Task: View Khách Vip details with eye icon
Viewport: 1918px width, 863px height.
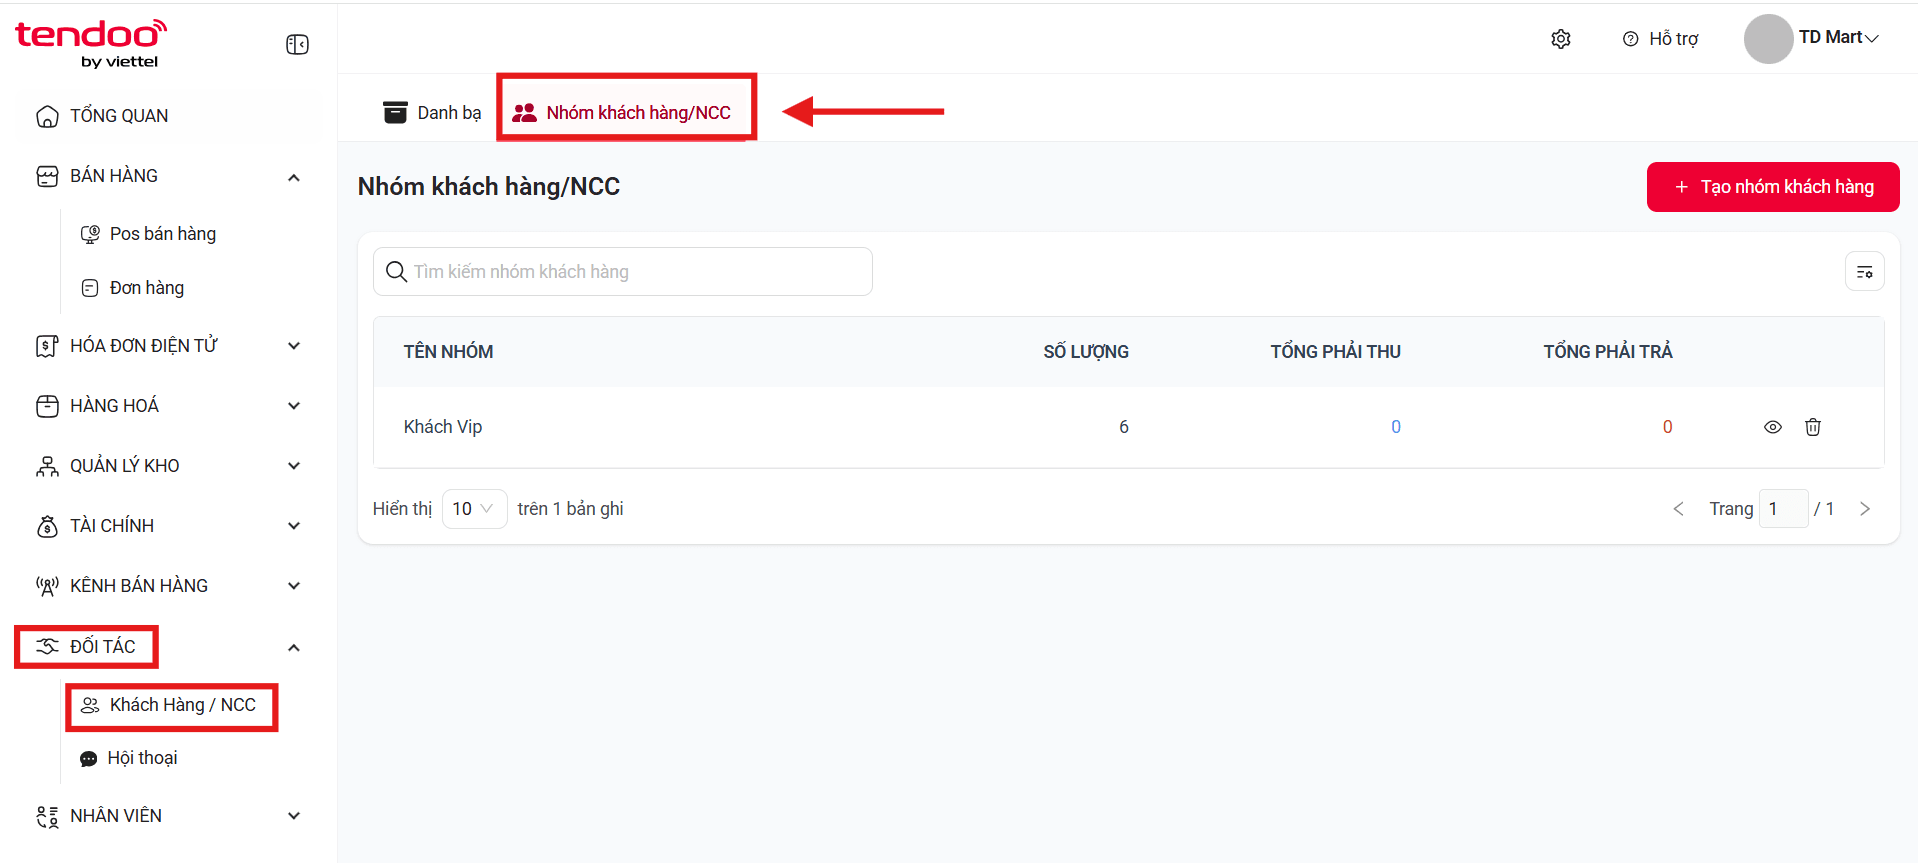Action: pos(1773,427)
